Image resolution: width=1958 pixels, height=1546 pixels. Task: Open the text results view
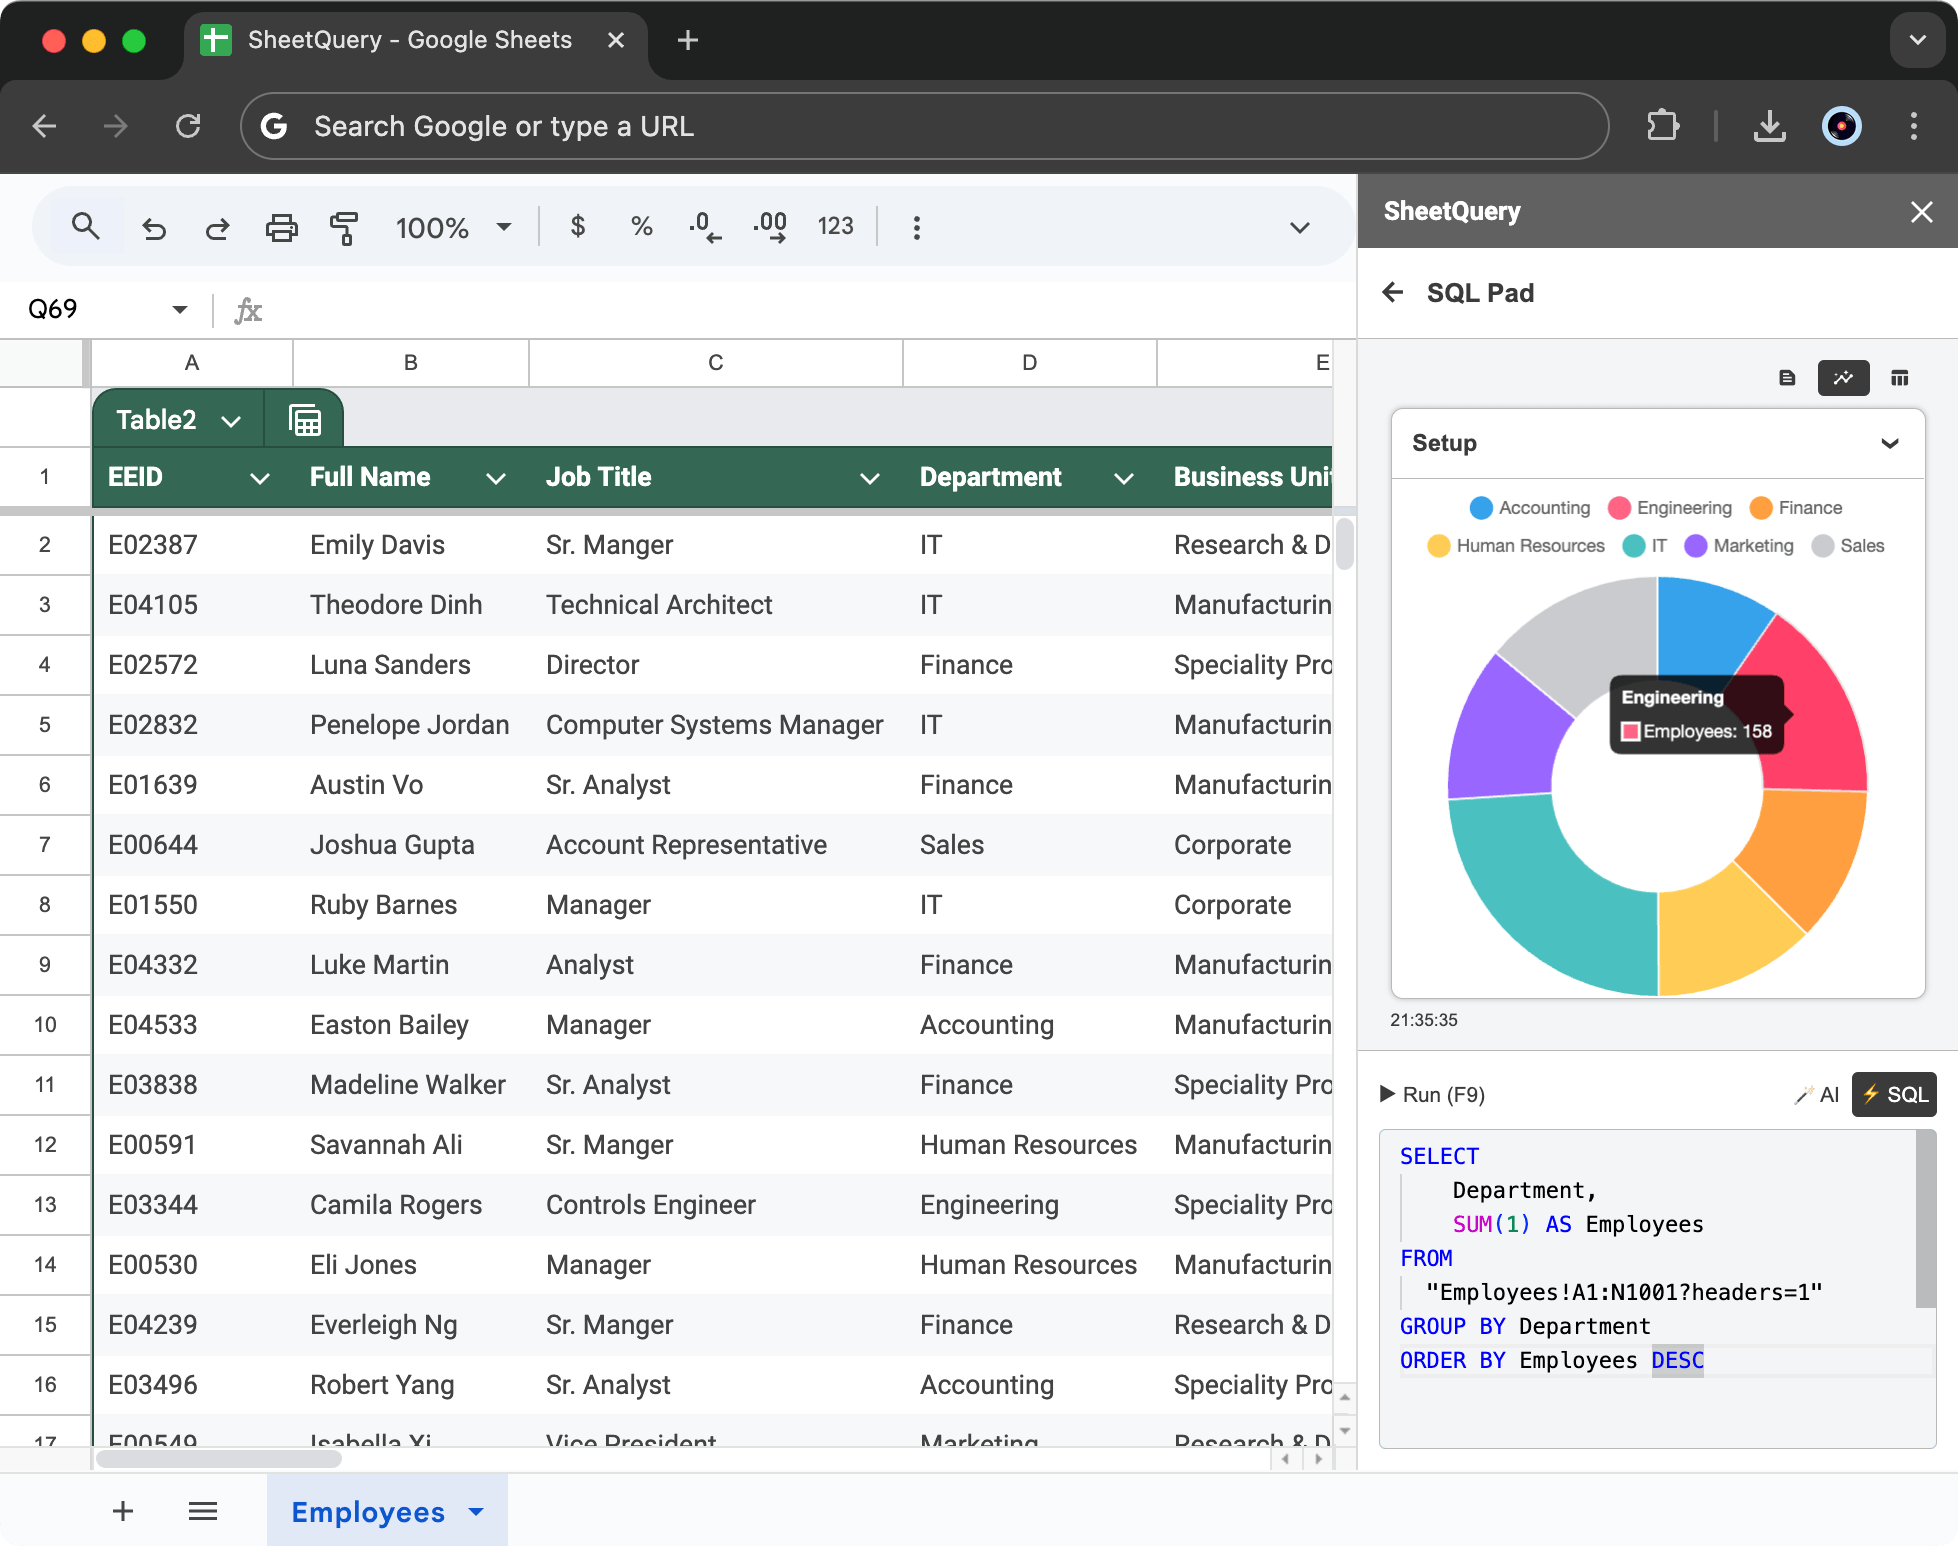(x=1787, y=378)
